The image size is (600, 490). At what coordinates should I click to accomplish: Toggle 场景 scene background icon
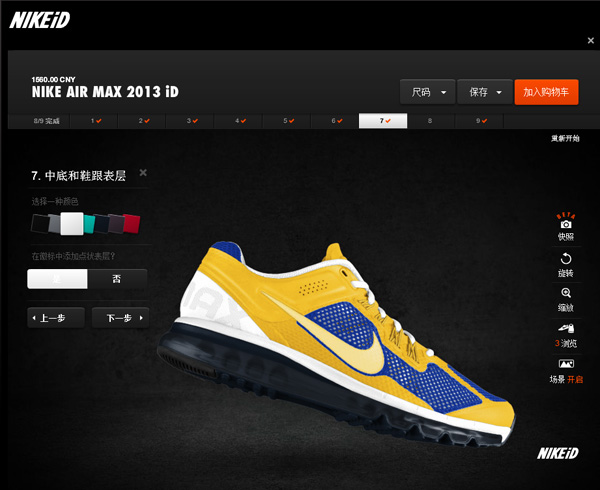566,371
